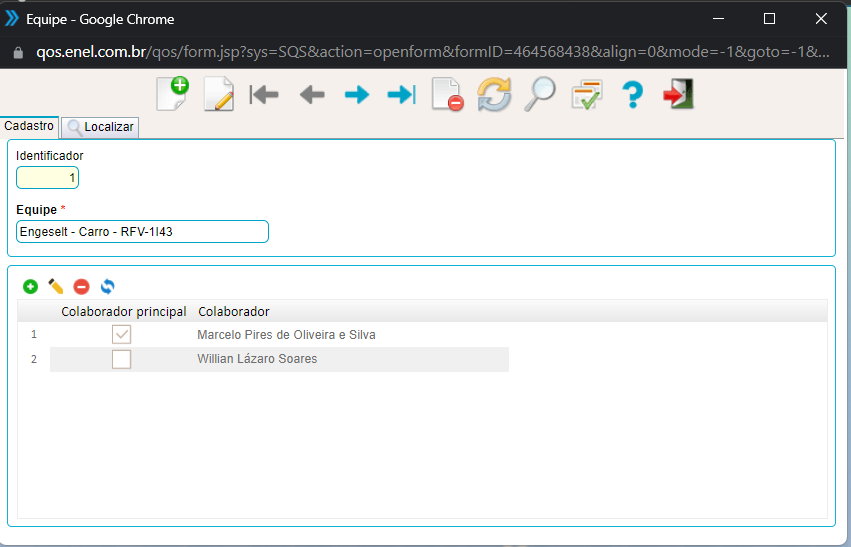The width and height of the screenshot is (851, 547).
Task: Switch to the Localizar tab
Action: (x=100, y=128)
